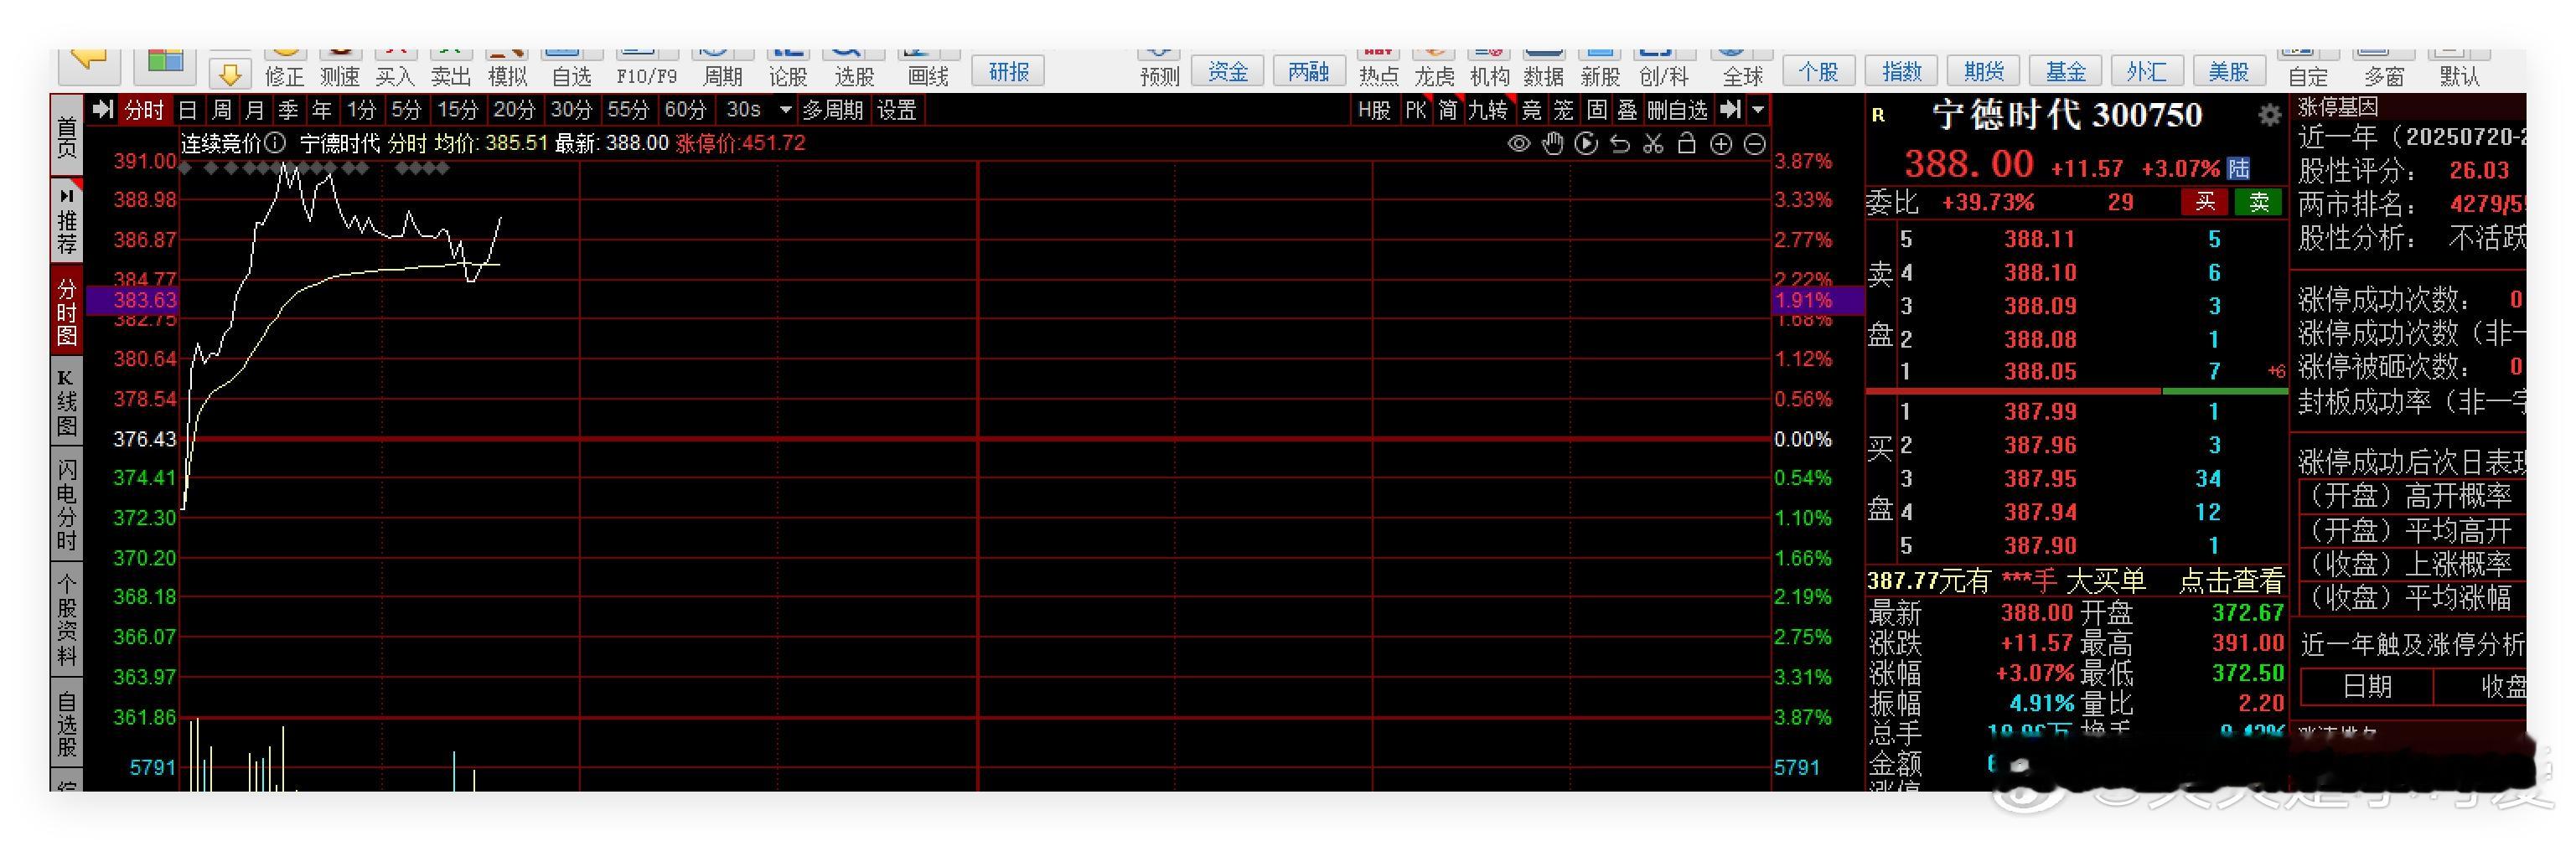
Task: Select the 15分 timeframe tab
Action: click(458, 110)
